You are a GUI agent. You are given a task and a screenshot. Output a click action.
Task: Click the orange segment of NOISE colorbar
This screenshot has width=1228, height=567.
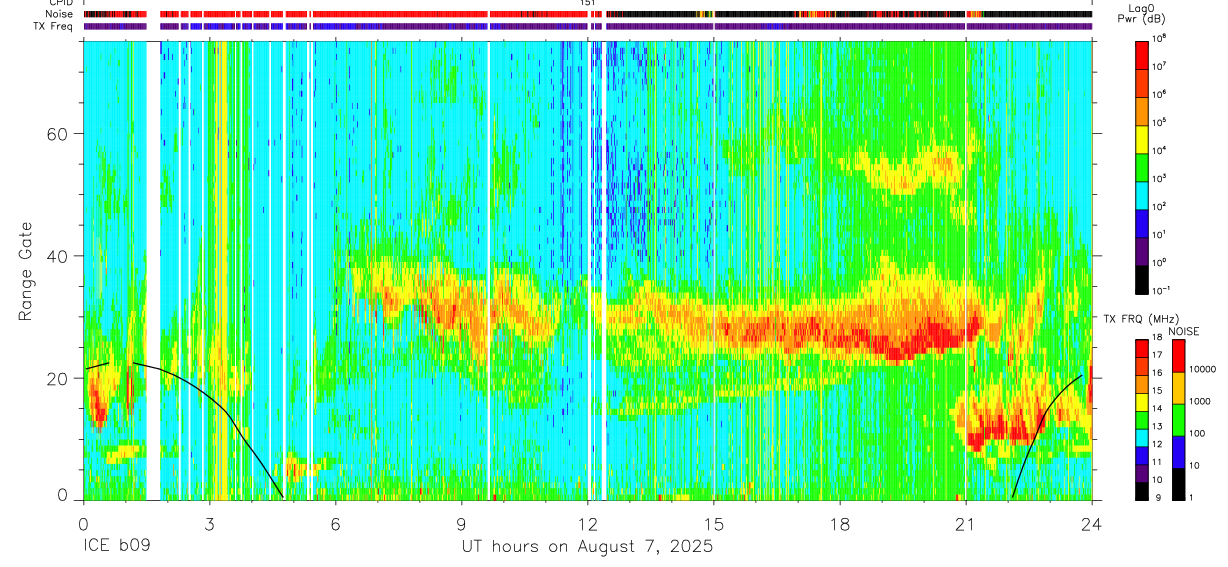(x=1179, y=387)
